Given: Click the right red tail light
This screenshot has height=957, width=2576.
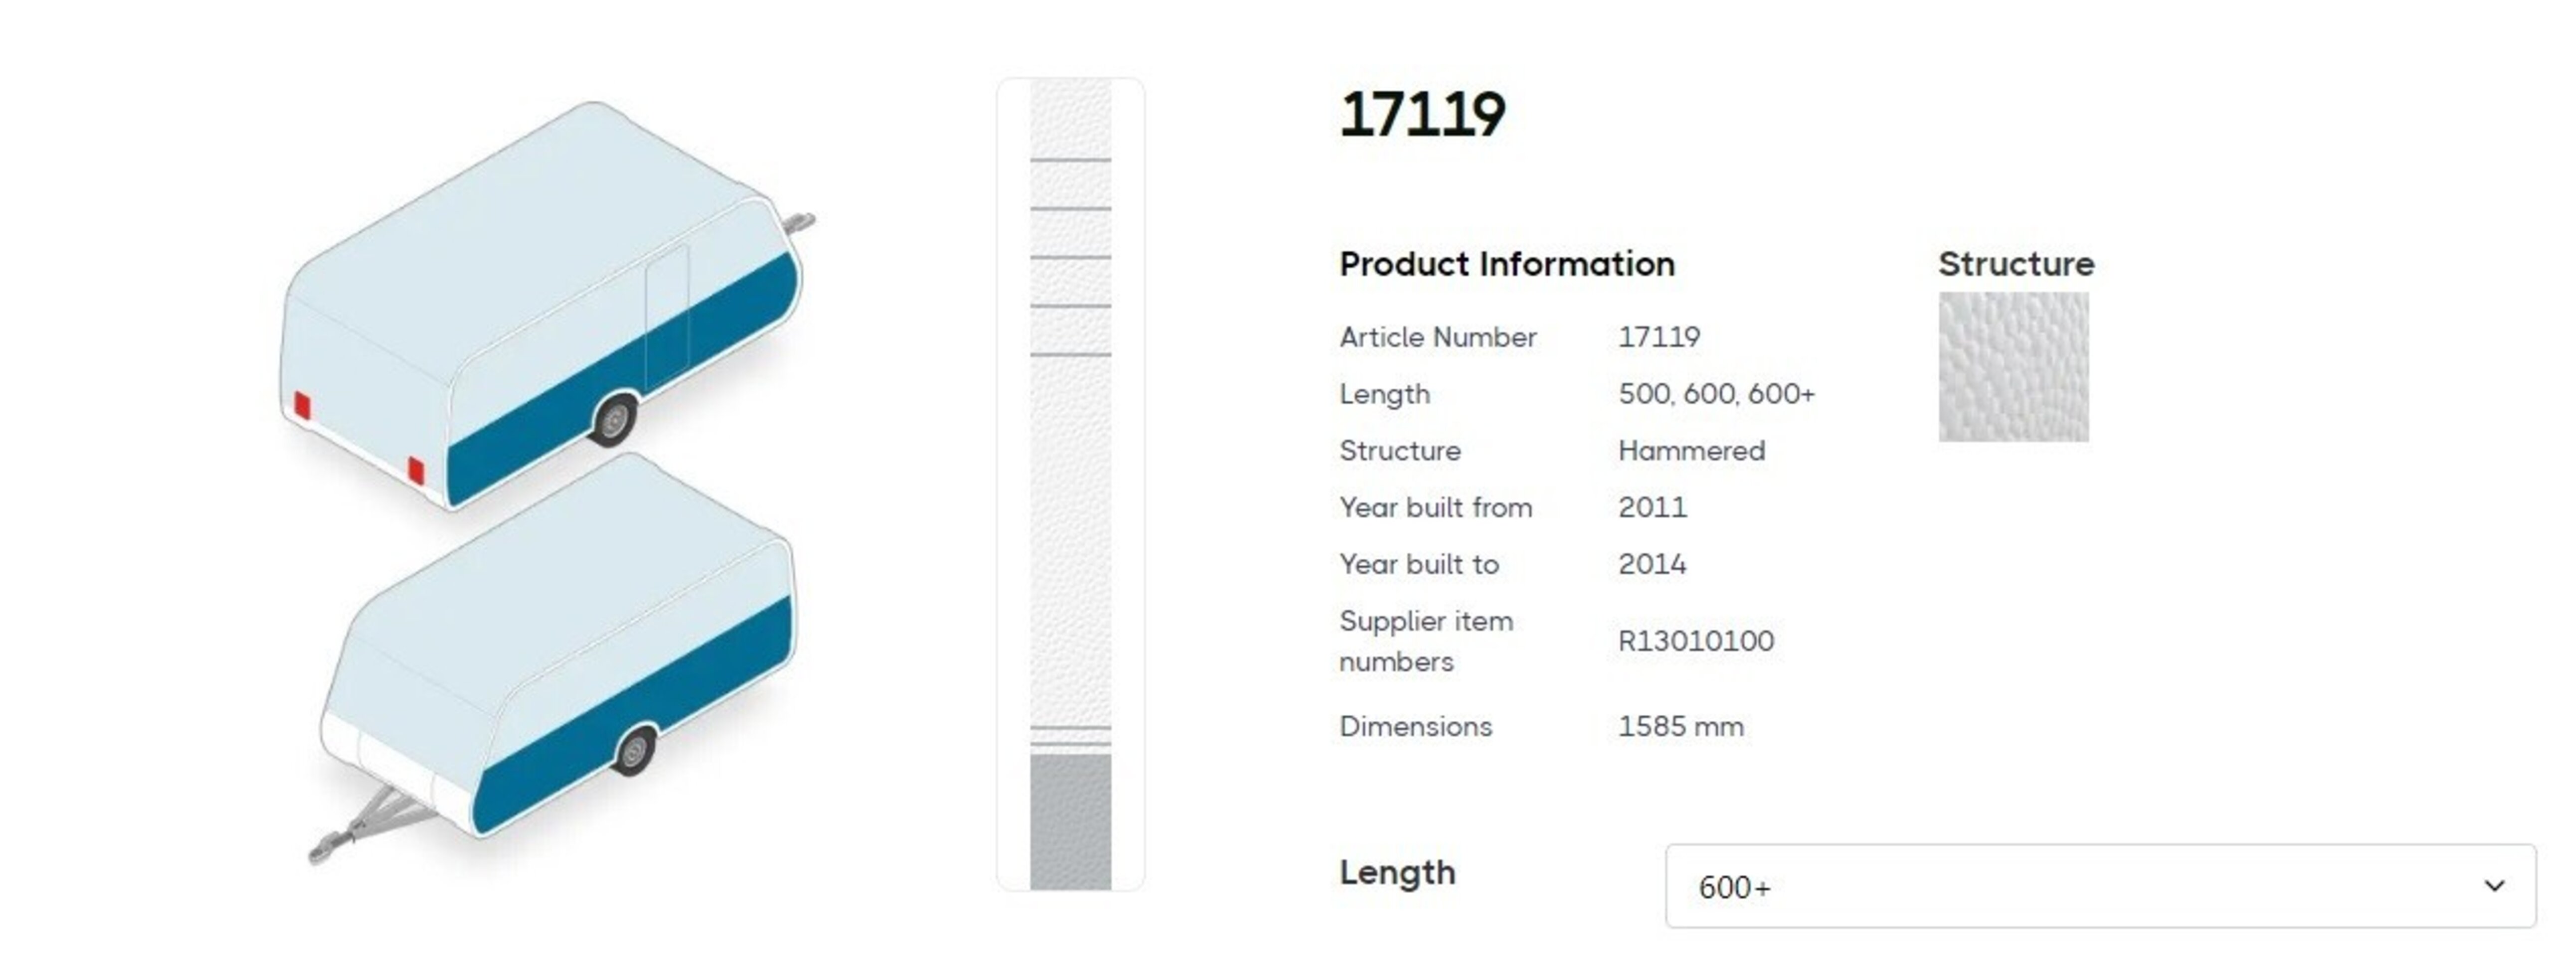Looking at the screenshot, I should (416, 470).
